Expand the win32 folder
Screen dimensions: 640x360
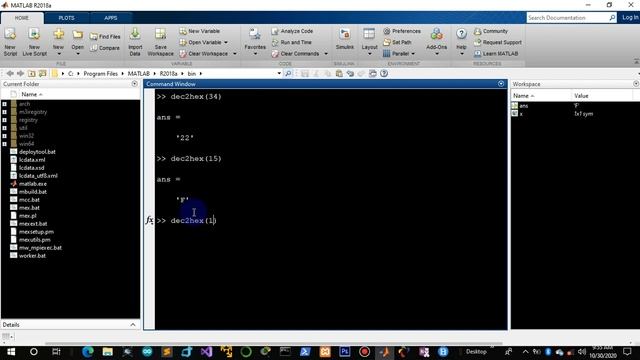[4, 136]
